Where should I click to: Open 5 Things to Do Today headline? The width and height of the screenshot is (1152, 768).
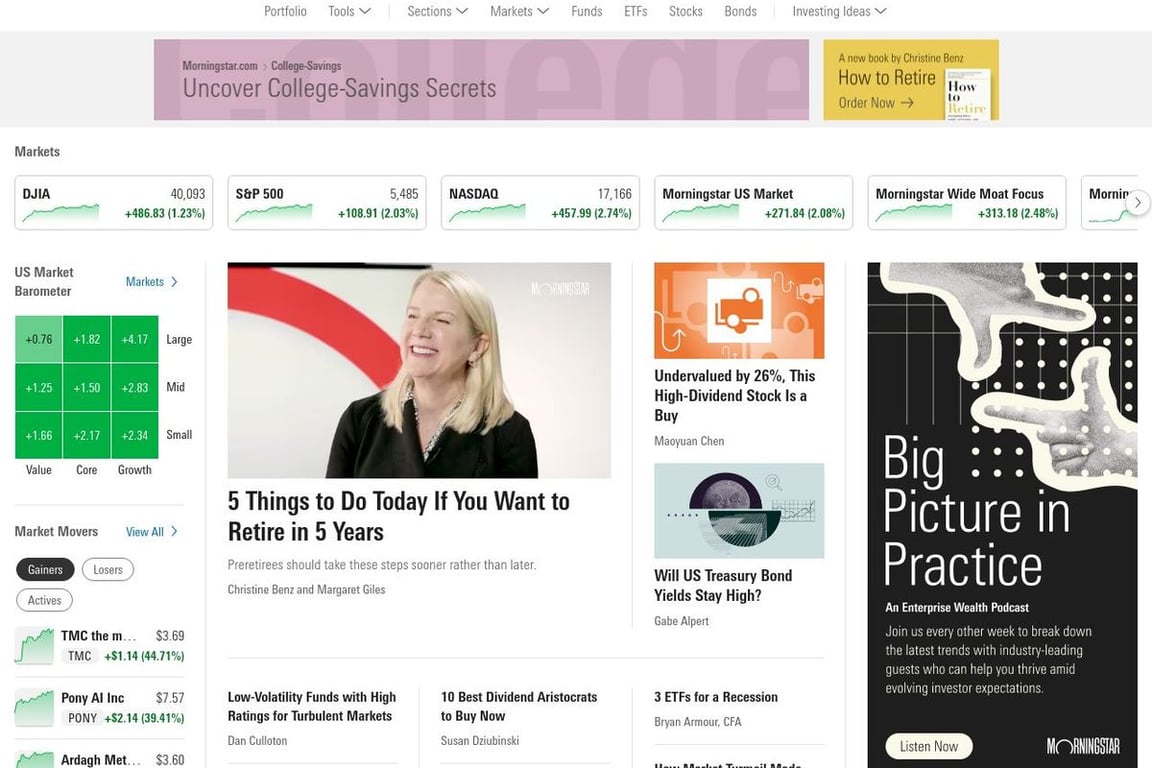399,516
